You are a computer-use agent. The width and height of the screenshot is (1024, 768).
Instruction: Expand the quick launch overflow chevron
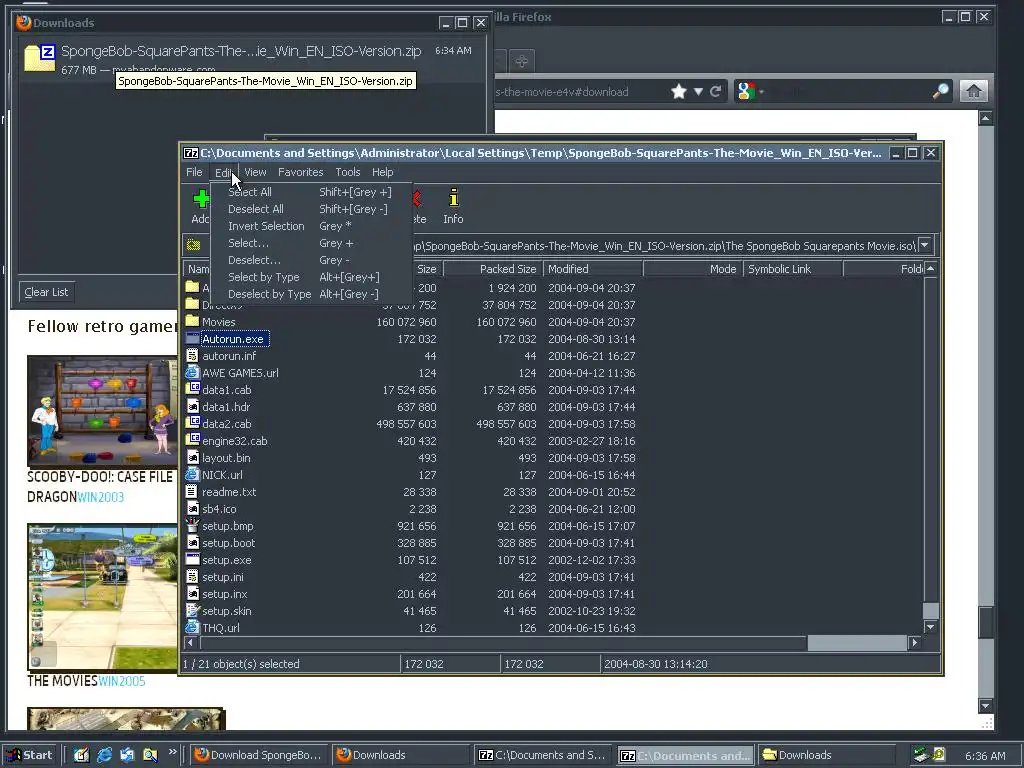click(172, 752)
